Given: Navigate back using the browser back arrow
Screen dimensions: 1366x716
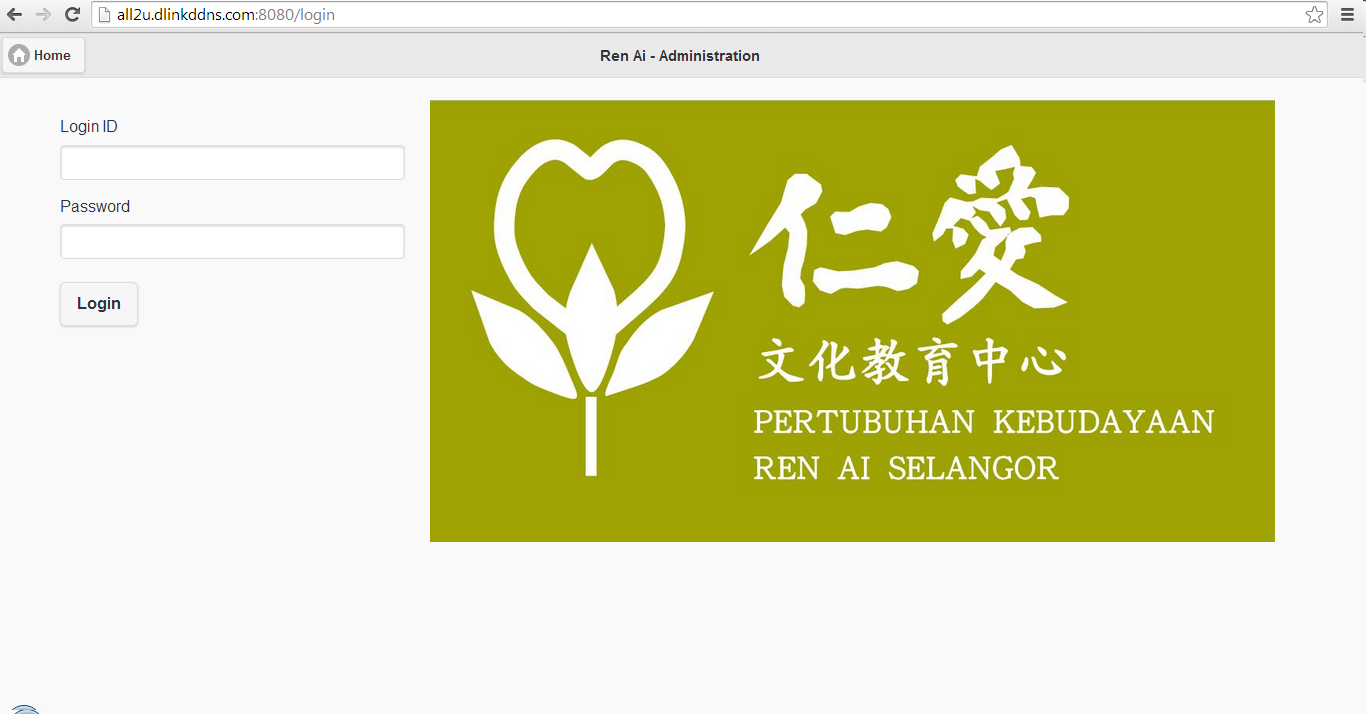Looking at the screenshot, I should click(14, 14).
